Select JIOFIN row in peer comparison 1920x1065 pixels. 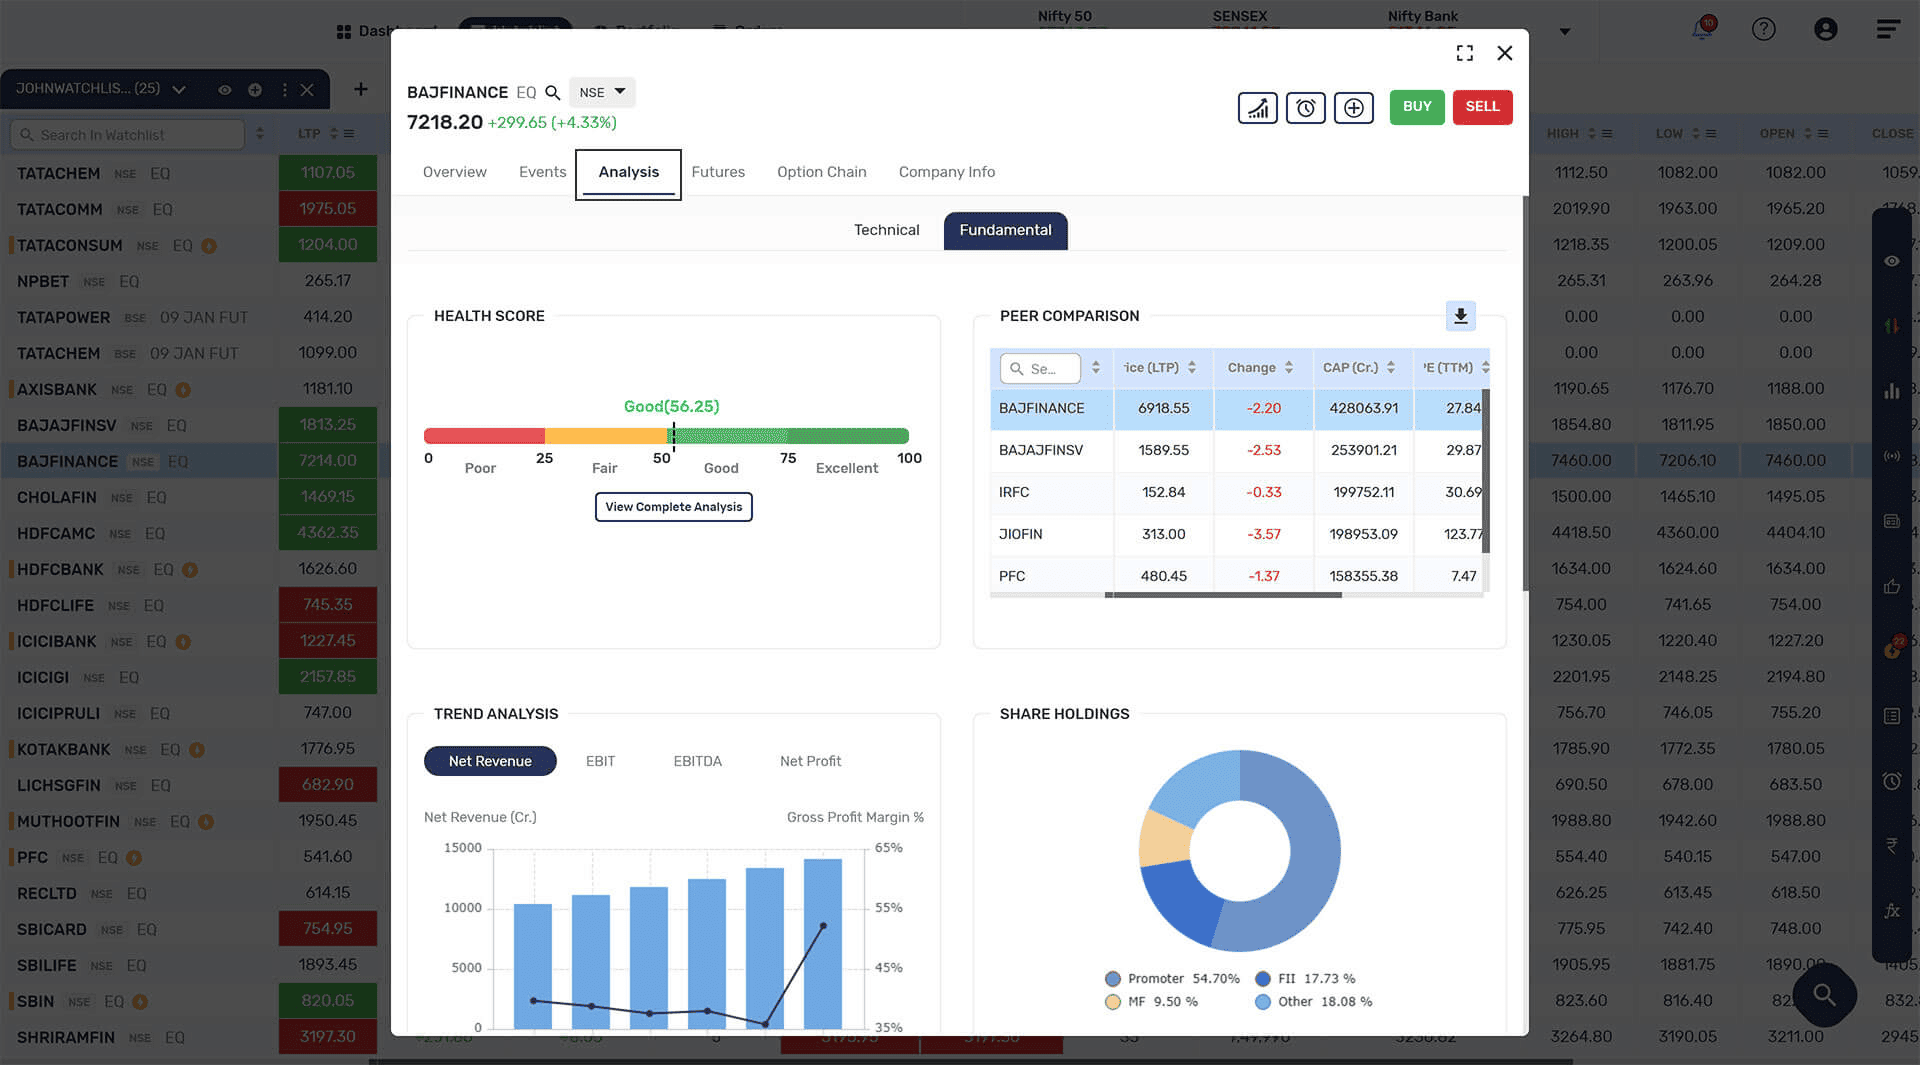coord(1236,534)
